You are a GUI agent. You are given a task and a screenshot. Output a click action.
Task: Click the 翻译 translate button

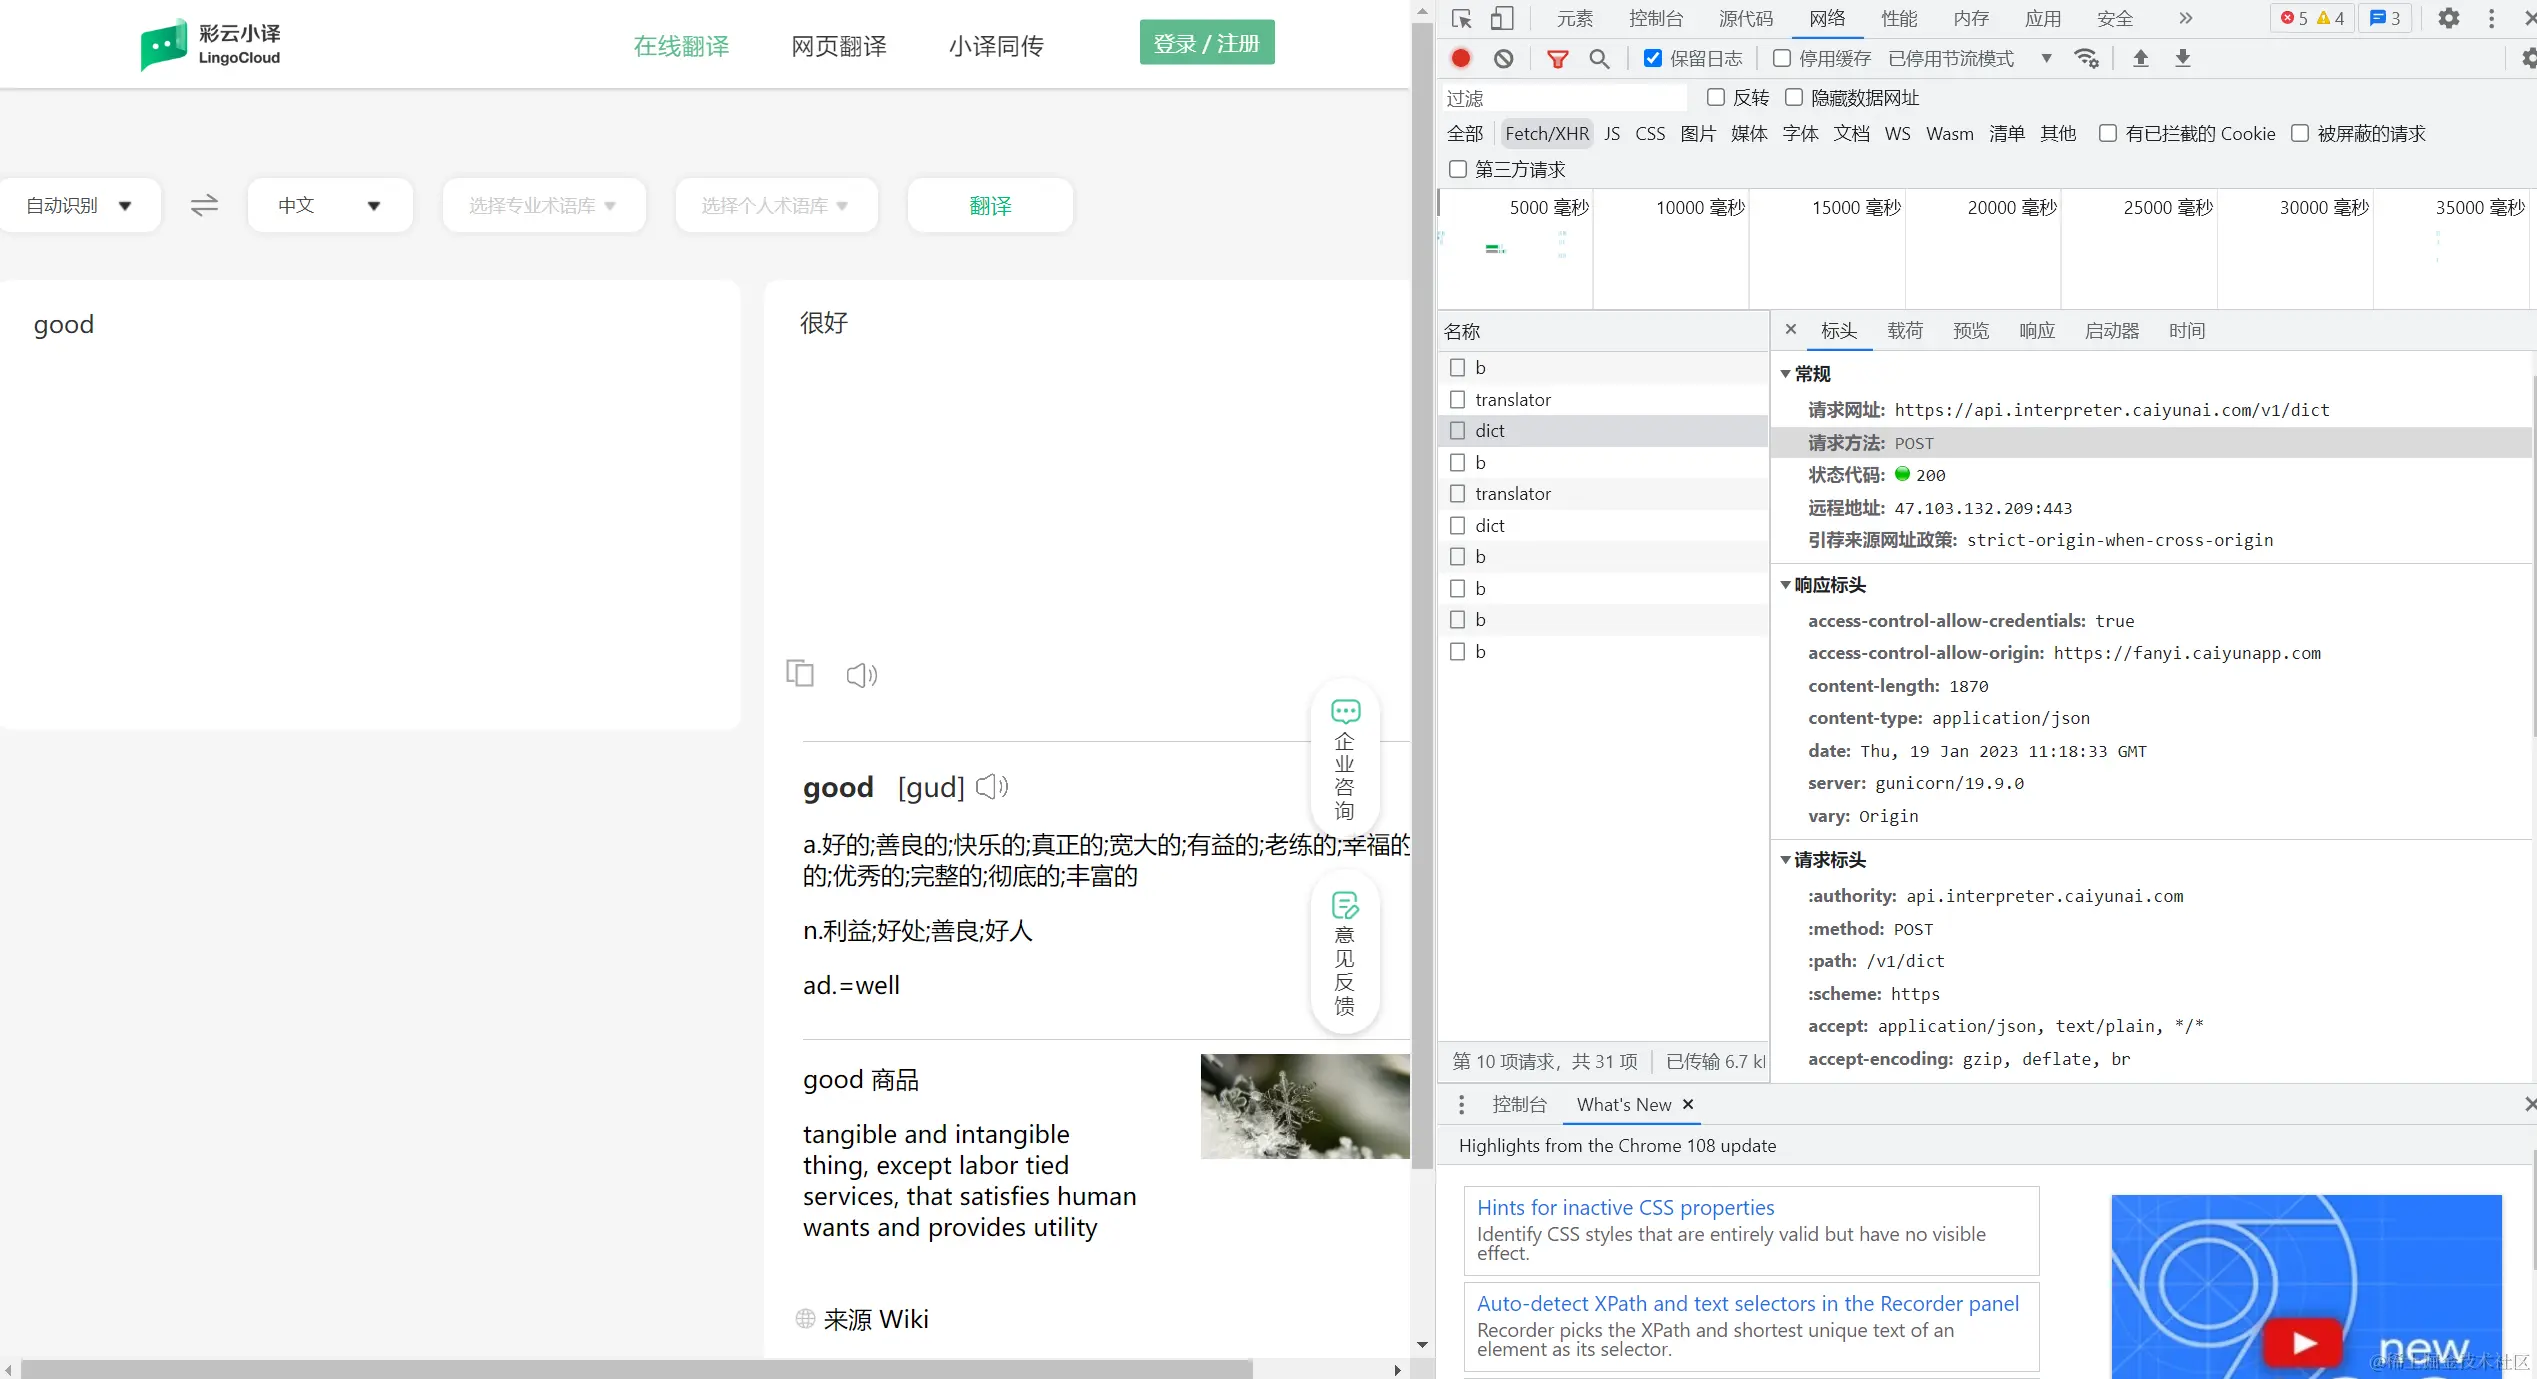pos(989,205)
